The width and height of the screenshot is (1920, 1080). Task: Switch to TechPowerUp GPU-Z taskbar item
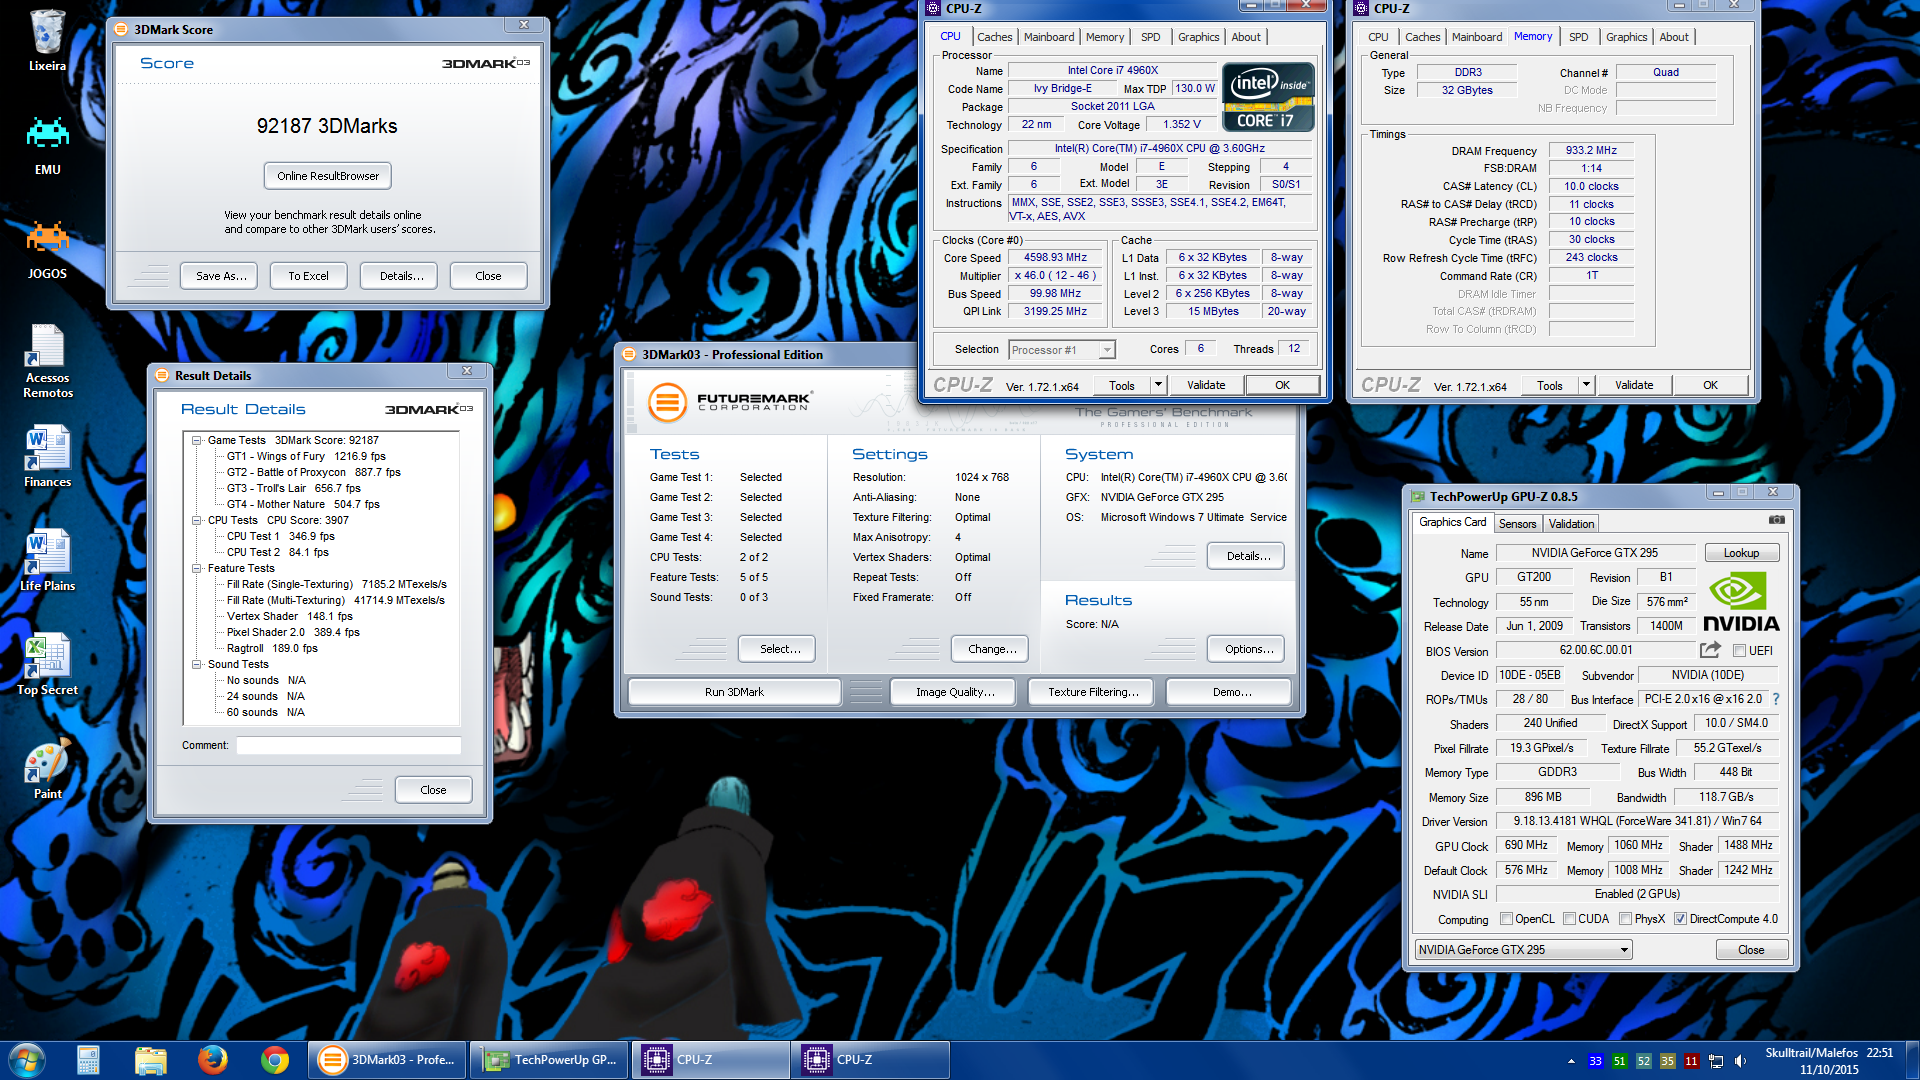549,1060
